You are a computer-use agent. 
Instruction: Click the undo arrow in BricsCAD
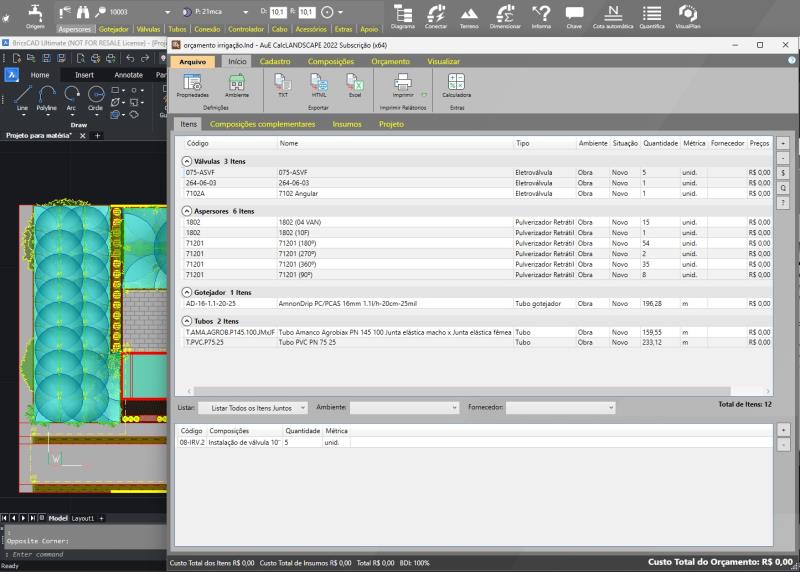point(130,58)
